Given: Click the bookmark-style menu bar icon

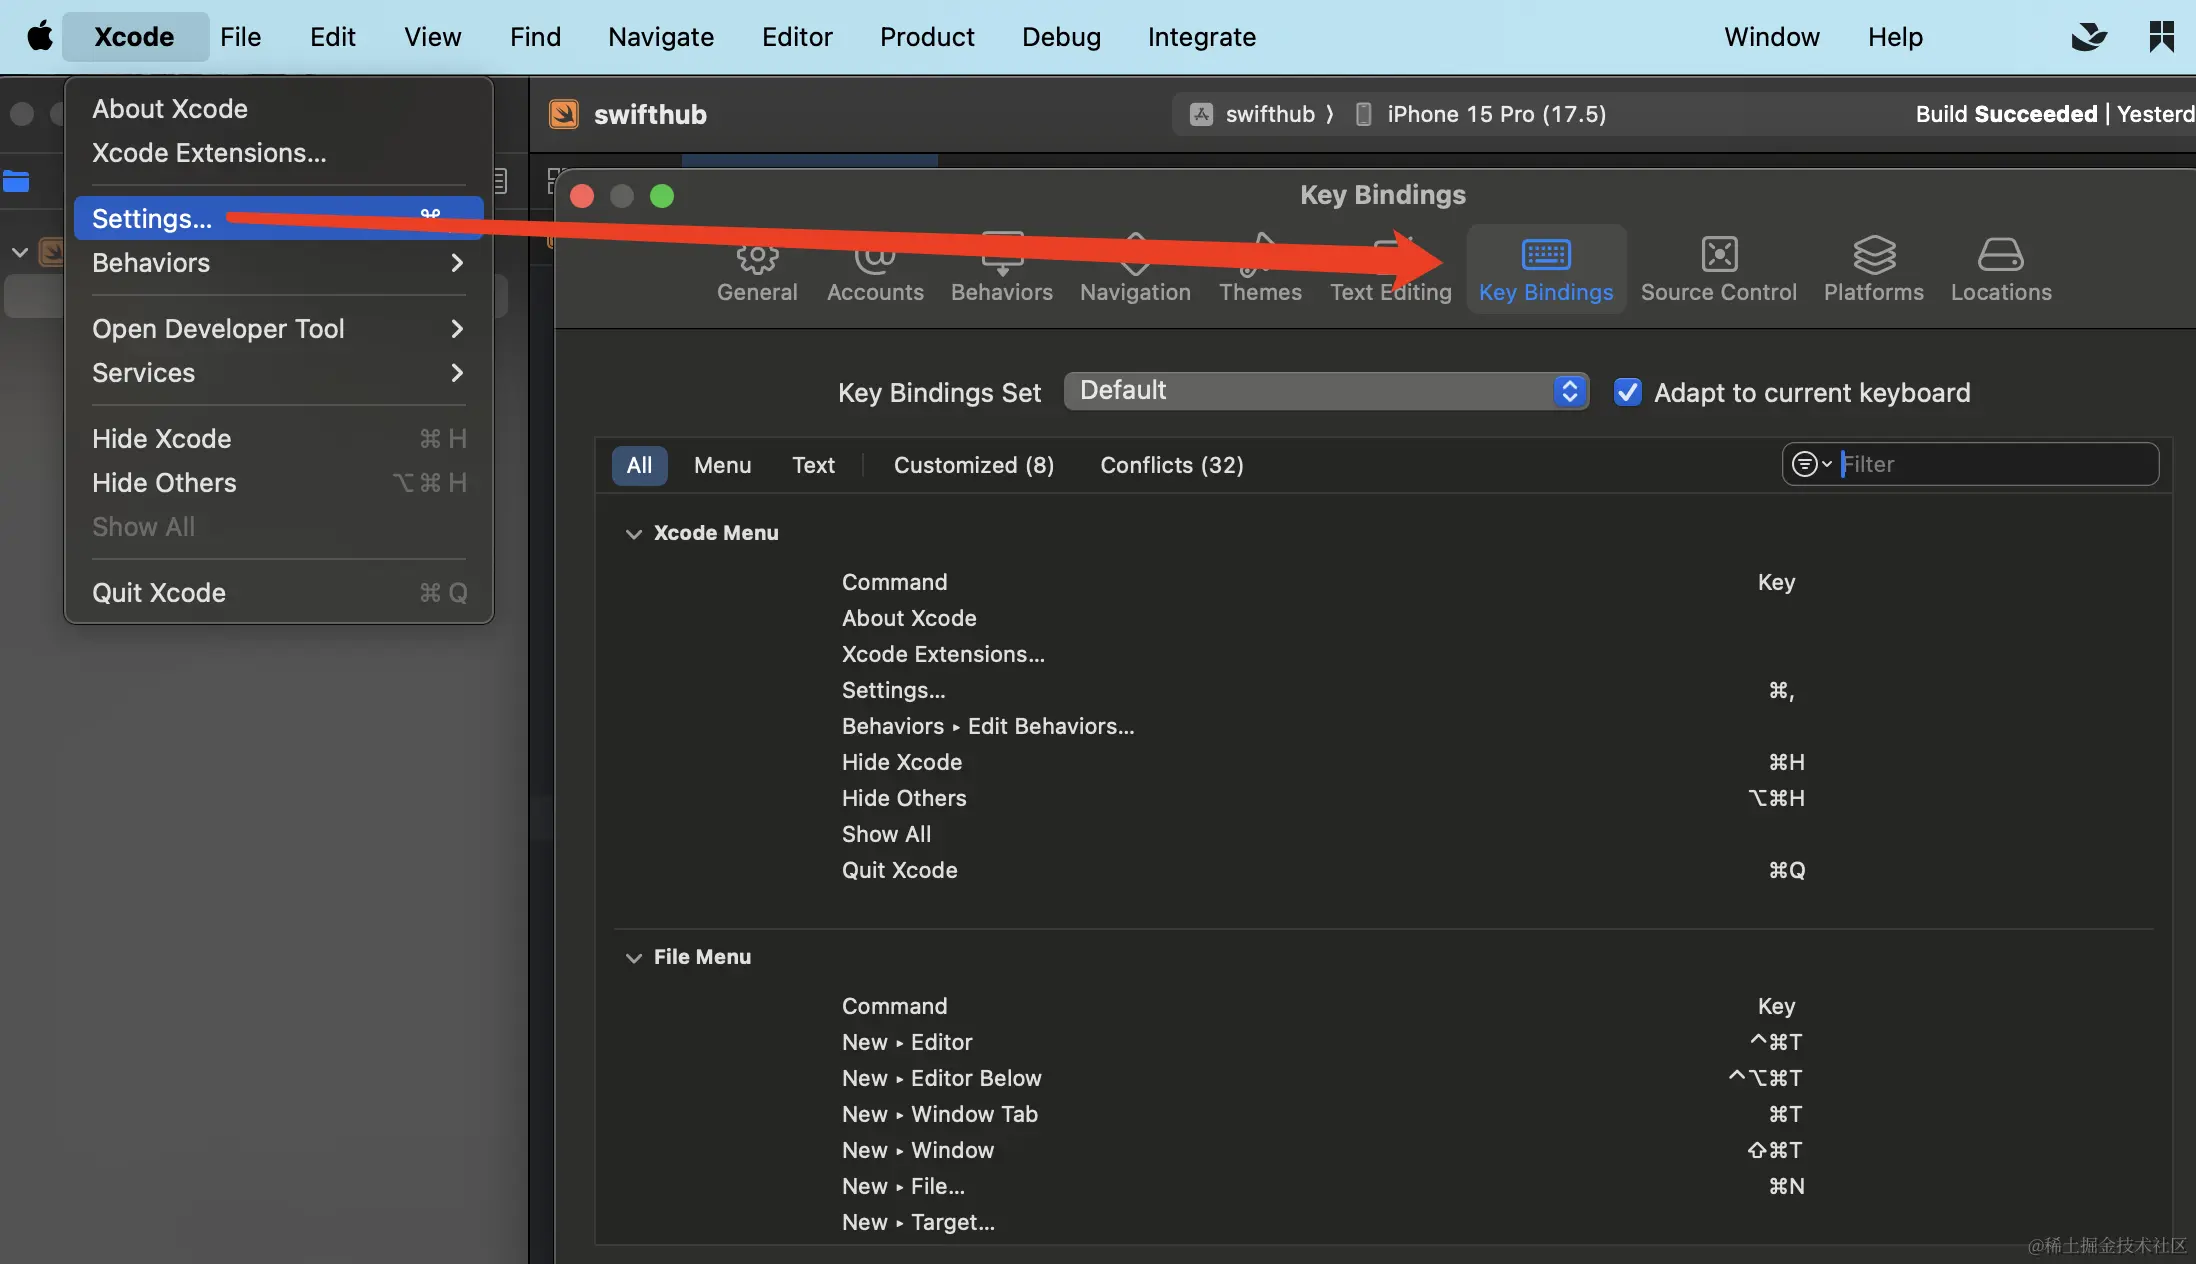Looking at the screenshot, I should point(2161,37).
